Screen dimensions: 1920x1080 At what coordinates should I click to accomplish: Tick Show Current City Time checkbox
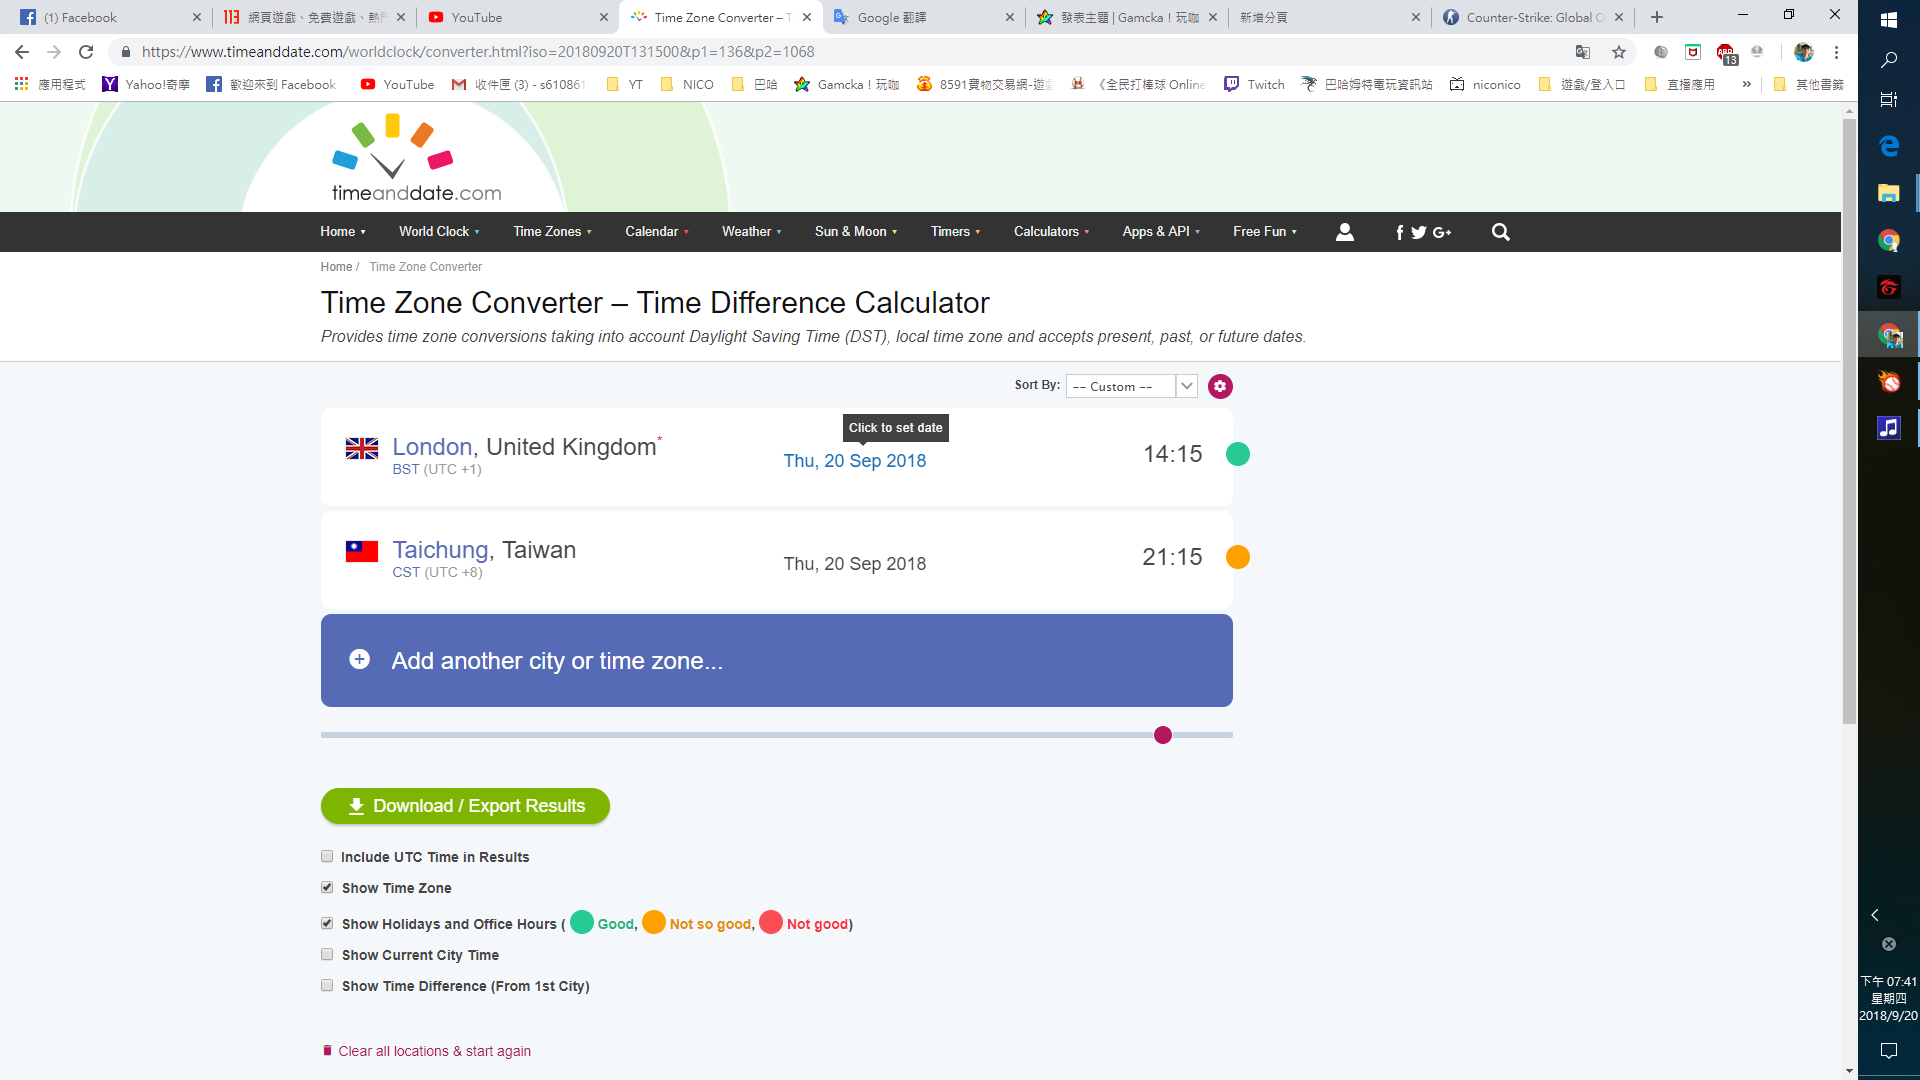(x=327, y=954)
